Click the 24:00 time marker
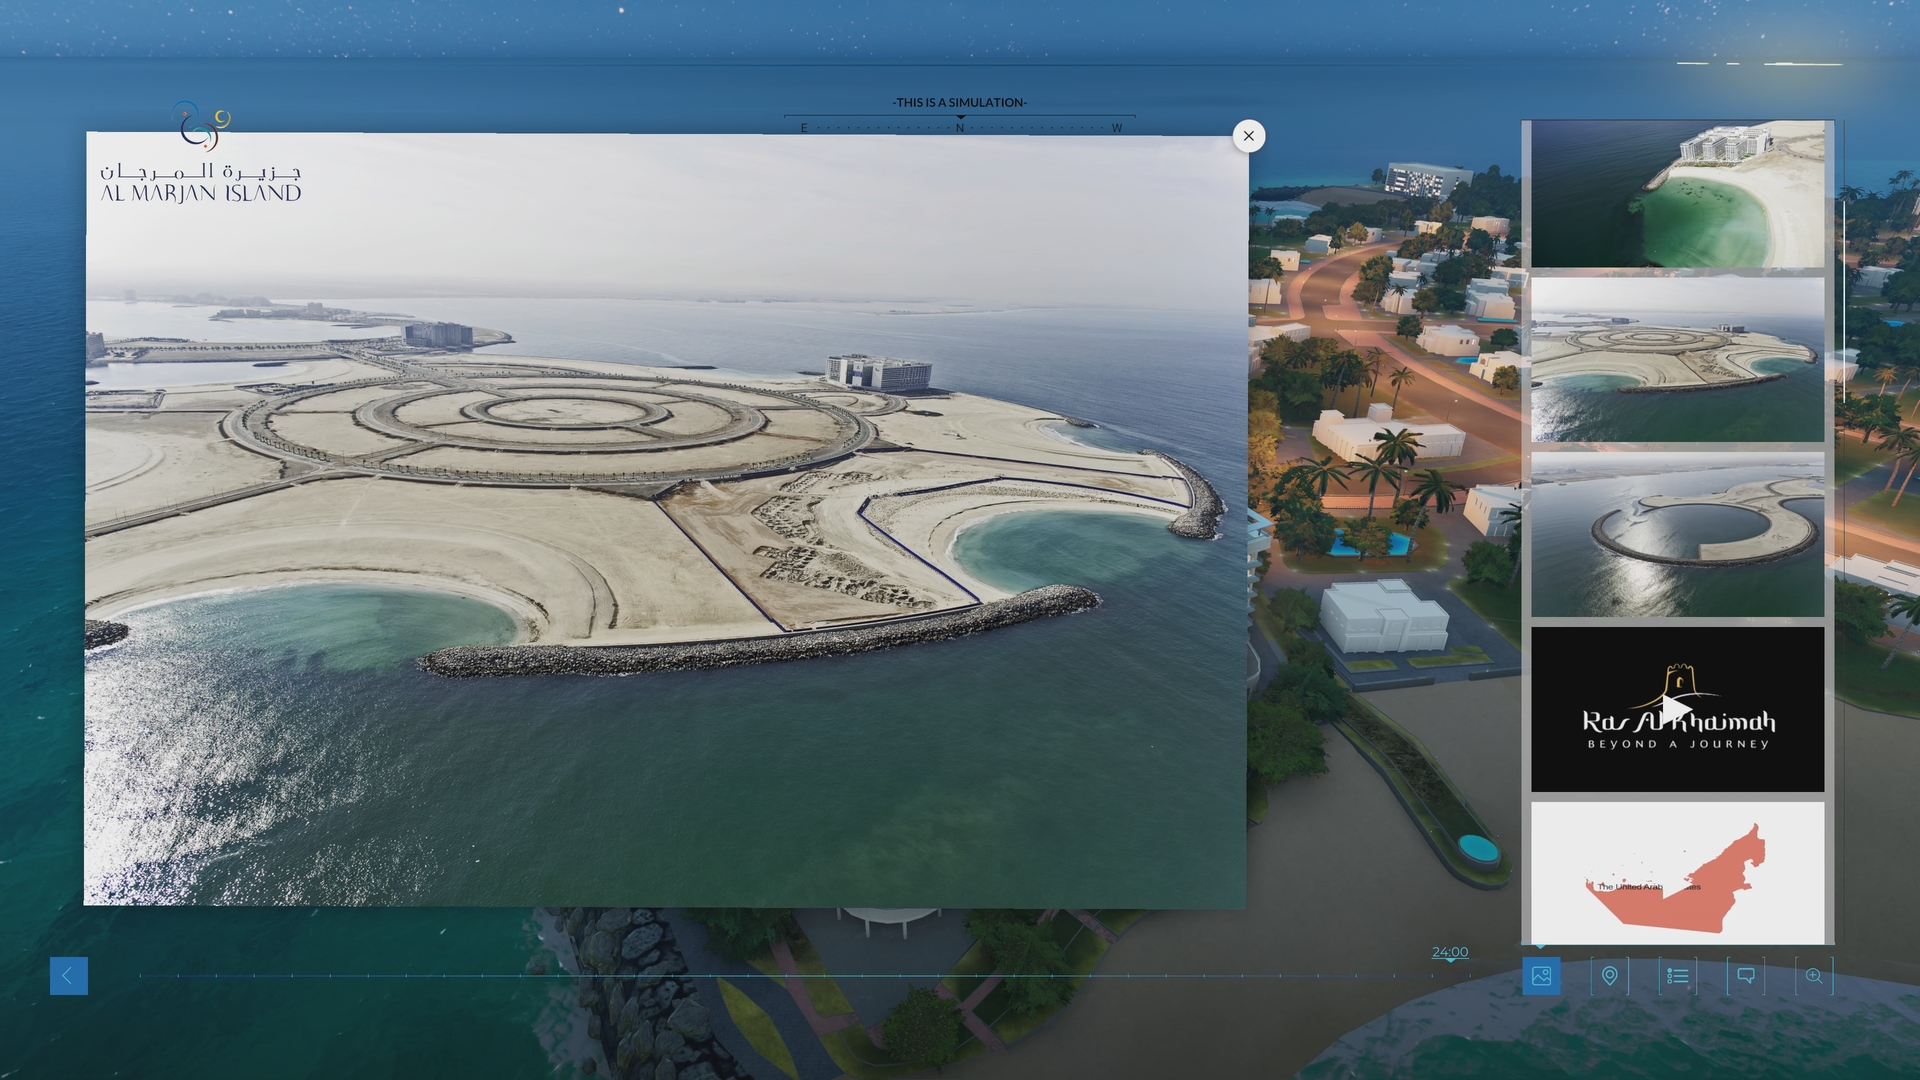 (1449, 952)
